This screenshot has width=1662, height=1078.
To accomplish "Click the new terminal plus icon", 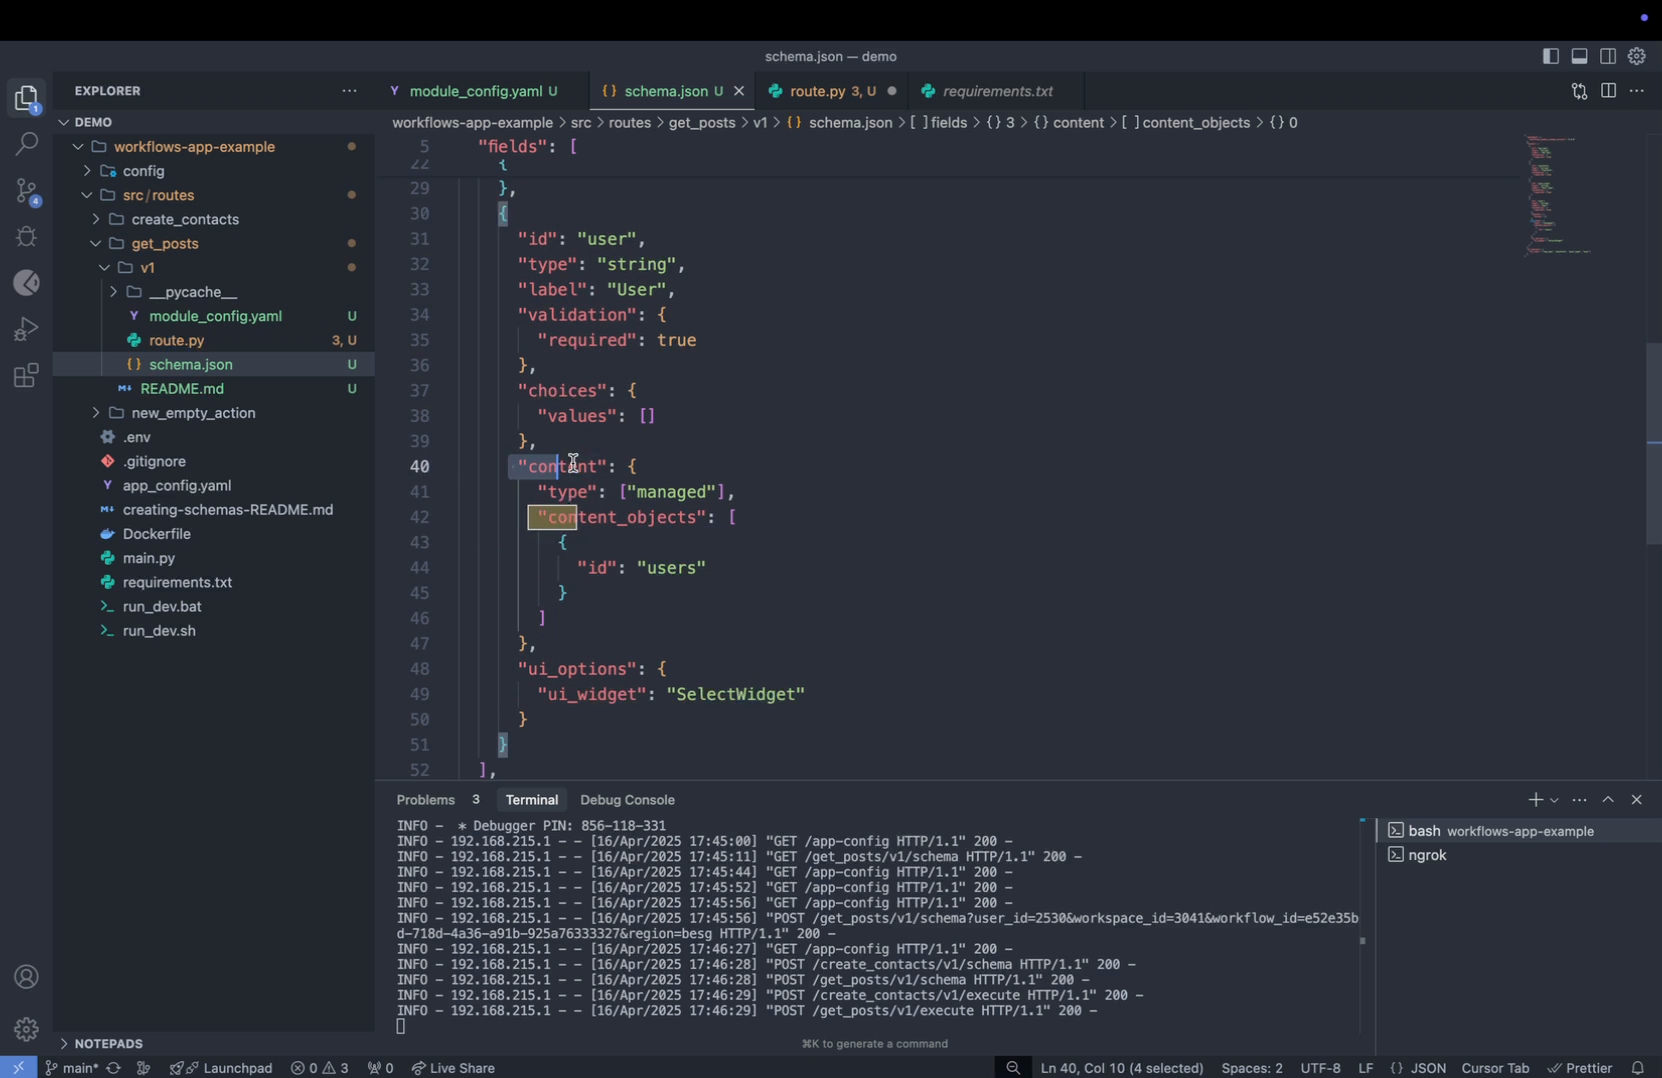I will pos(1535,800).
